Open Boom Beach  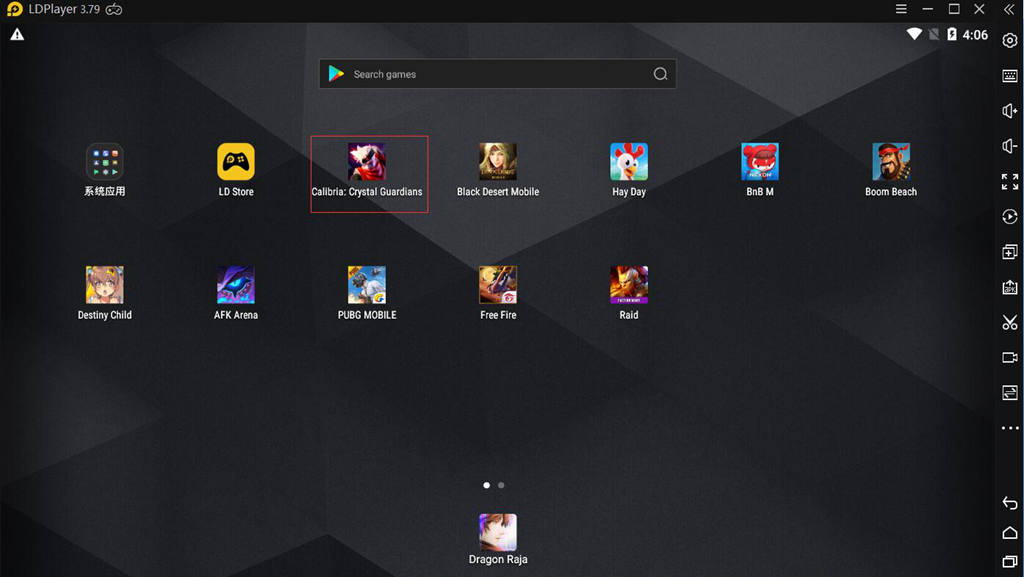point(891,162)
